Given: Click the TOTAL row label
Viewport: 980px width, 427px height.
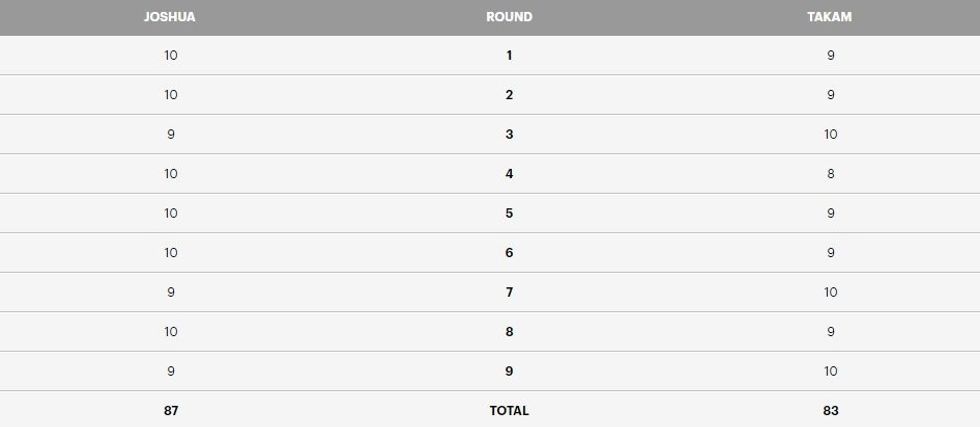Looking at the screenshot, I should pyautogui.click(x=509, y=410).
